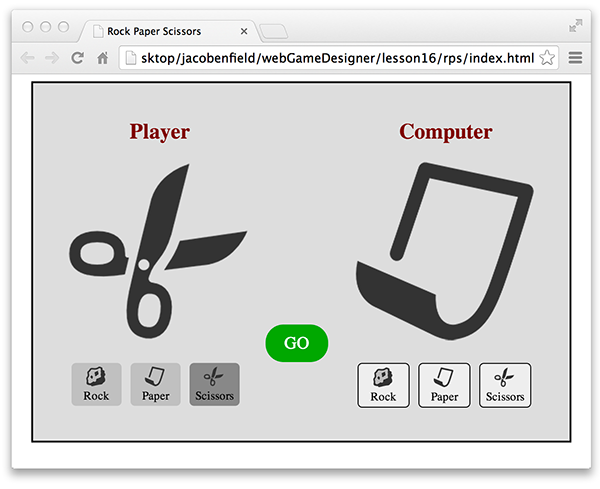
Task: Open a new browser tab
Action: coord(273,32)
